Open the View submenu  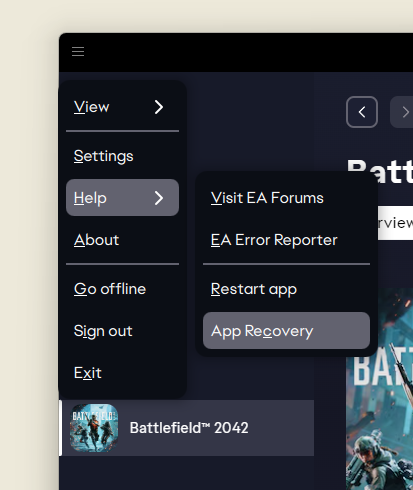[122, 107]
